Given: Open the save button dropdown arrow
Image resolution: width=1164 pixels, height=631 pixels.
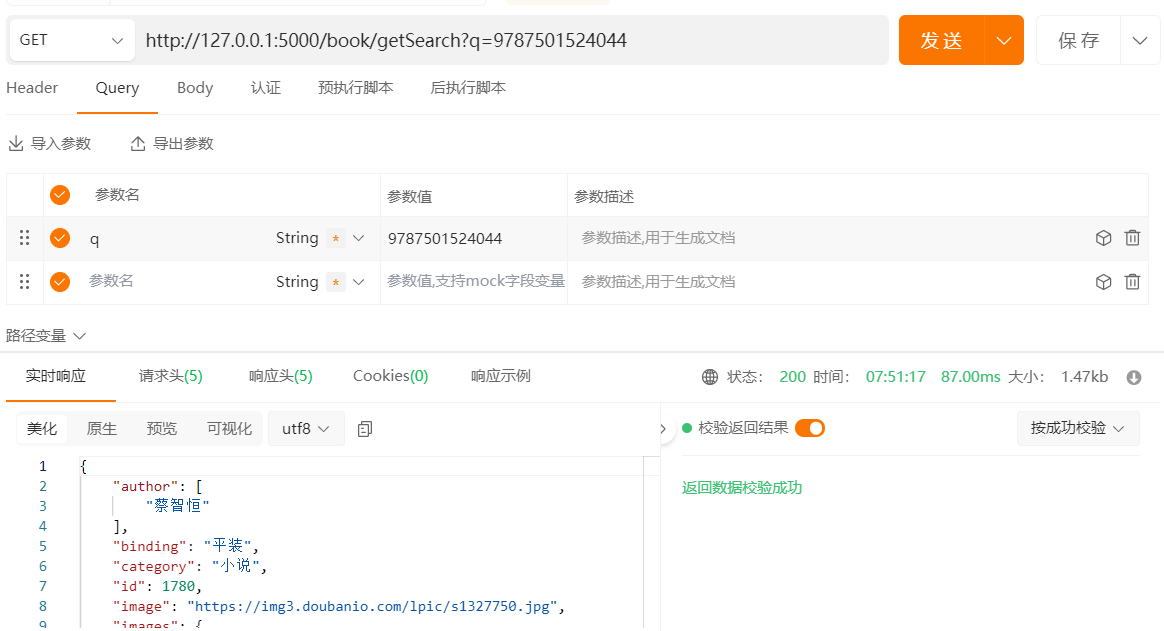Looking at the screenshot, I should [x=1140, y=40].
